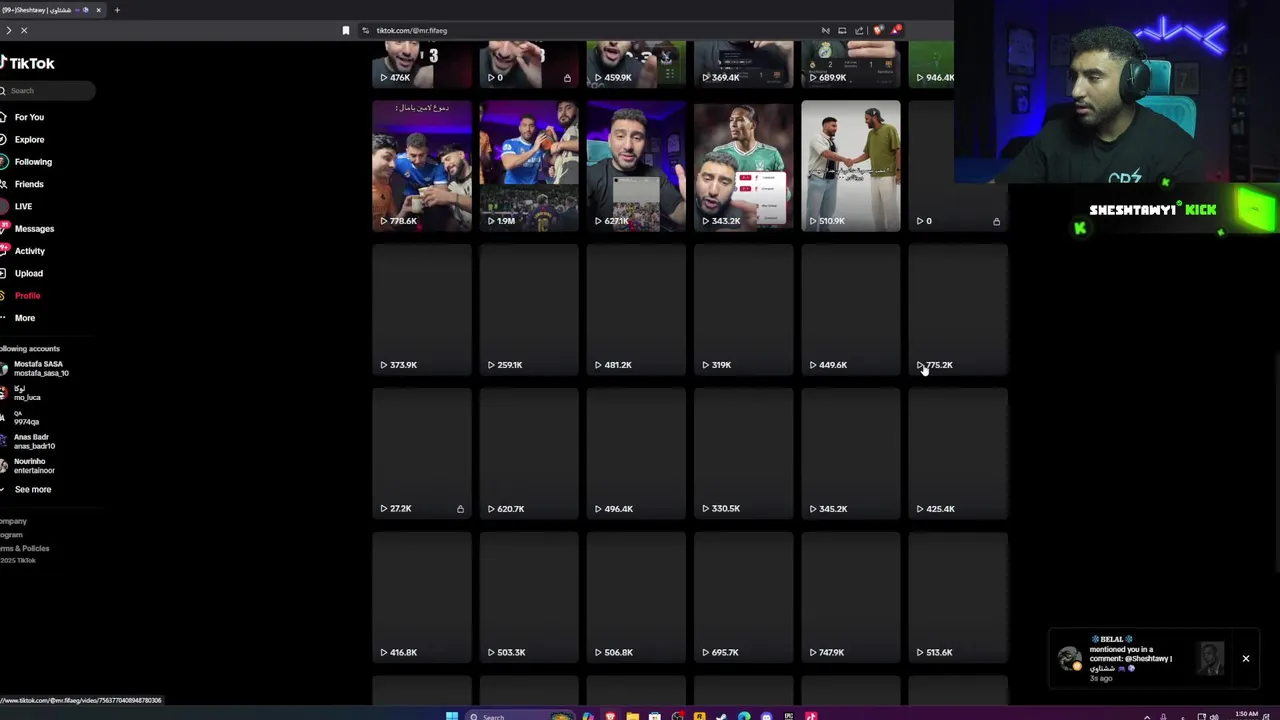The width and height of the screenshot is (1280, 720).
Task: Open the private video with 0 views beside 510.9K
Action: coord(958,166)
